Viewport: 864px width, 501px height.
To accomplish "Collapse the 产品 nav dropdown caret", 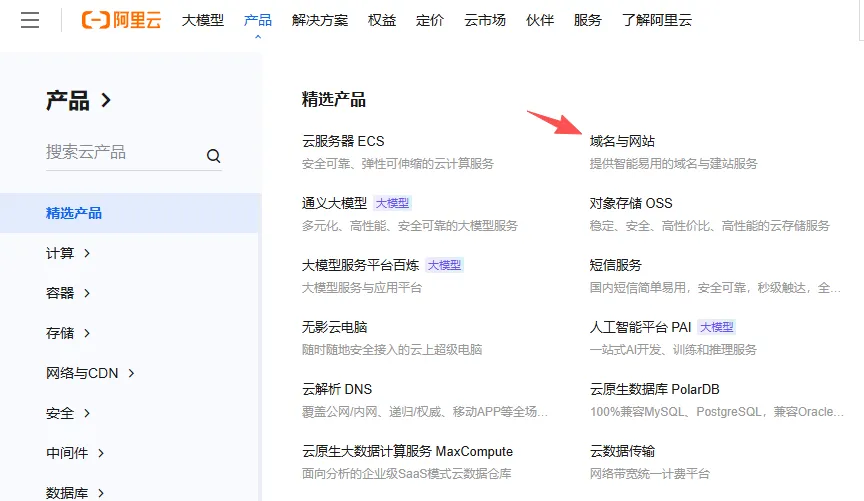I will pos(258,37).
